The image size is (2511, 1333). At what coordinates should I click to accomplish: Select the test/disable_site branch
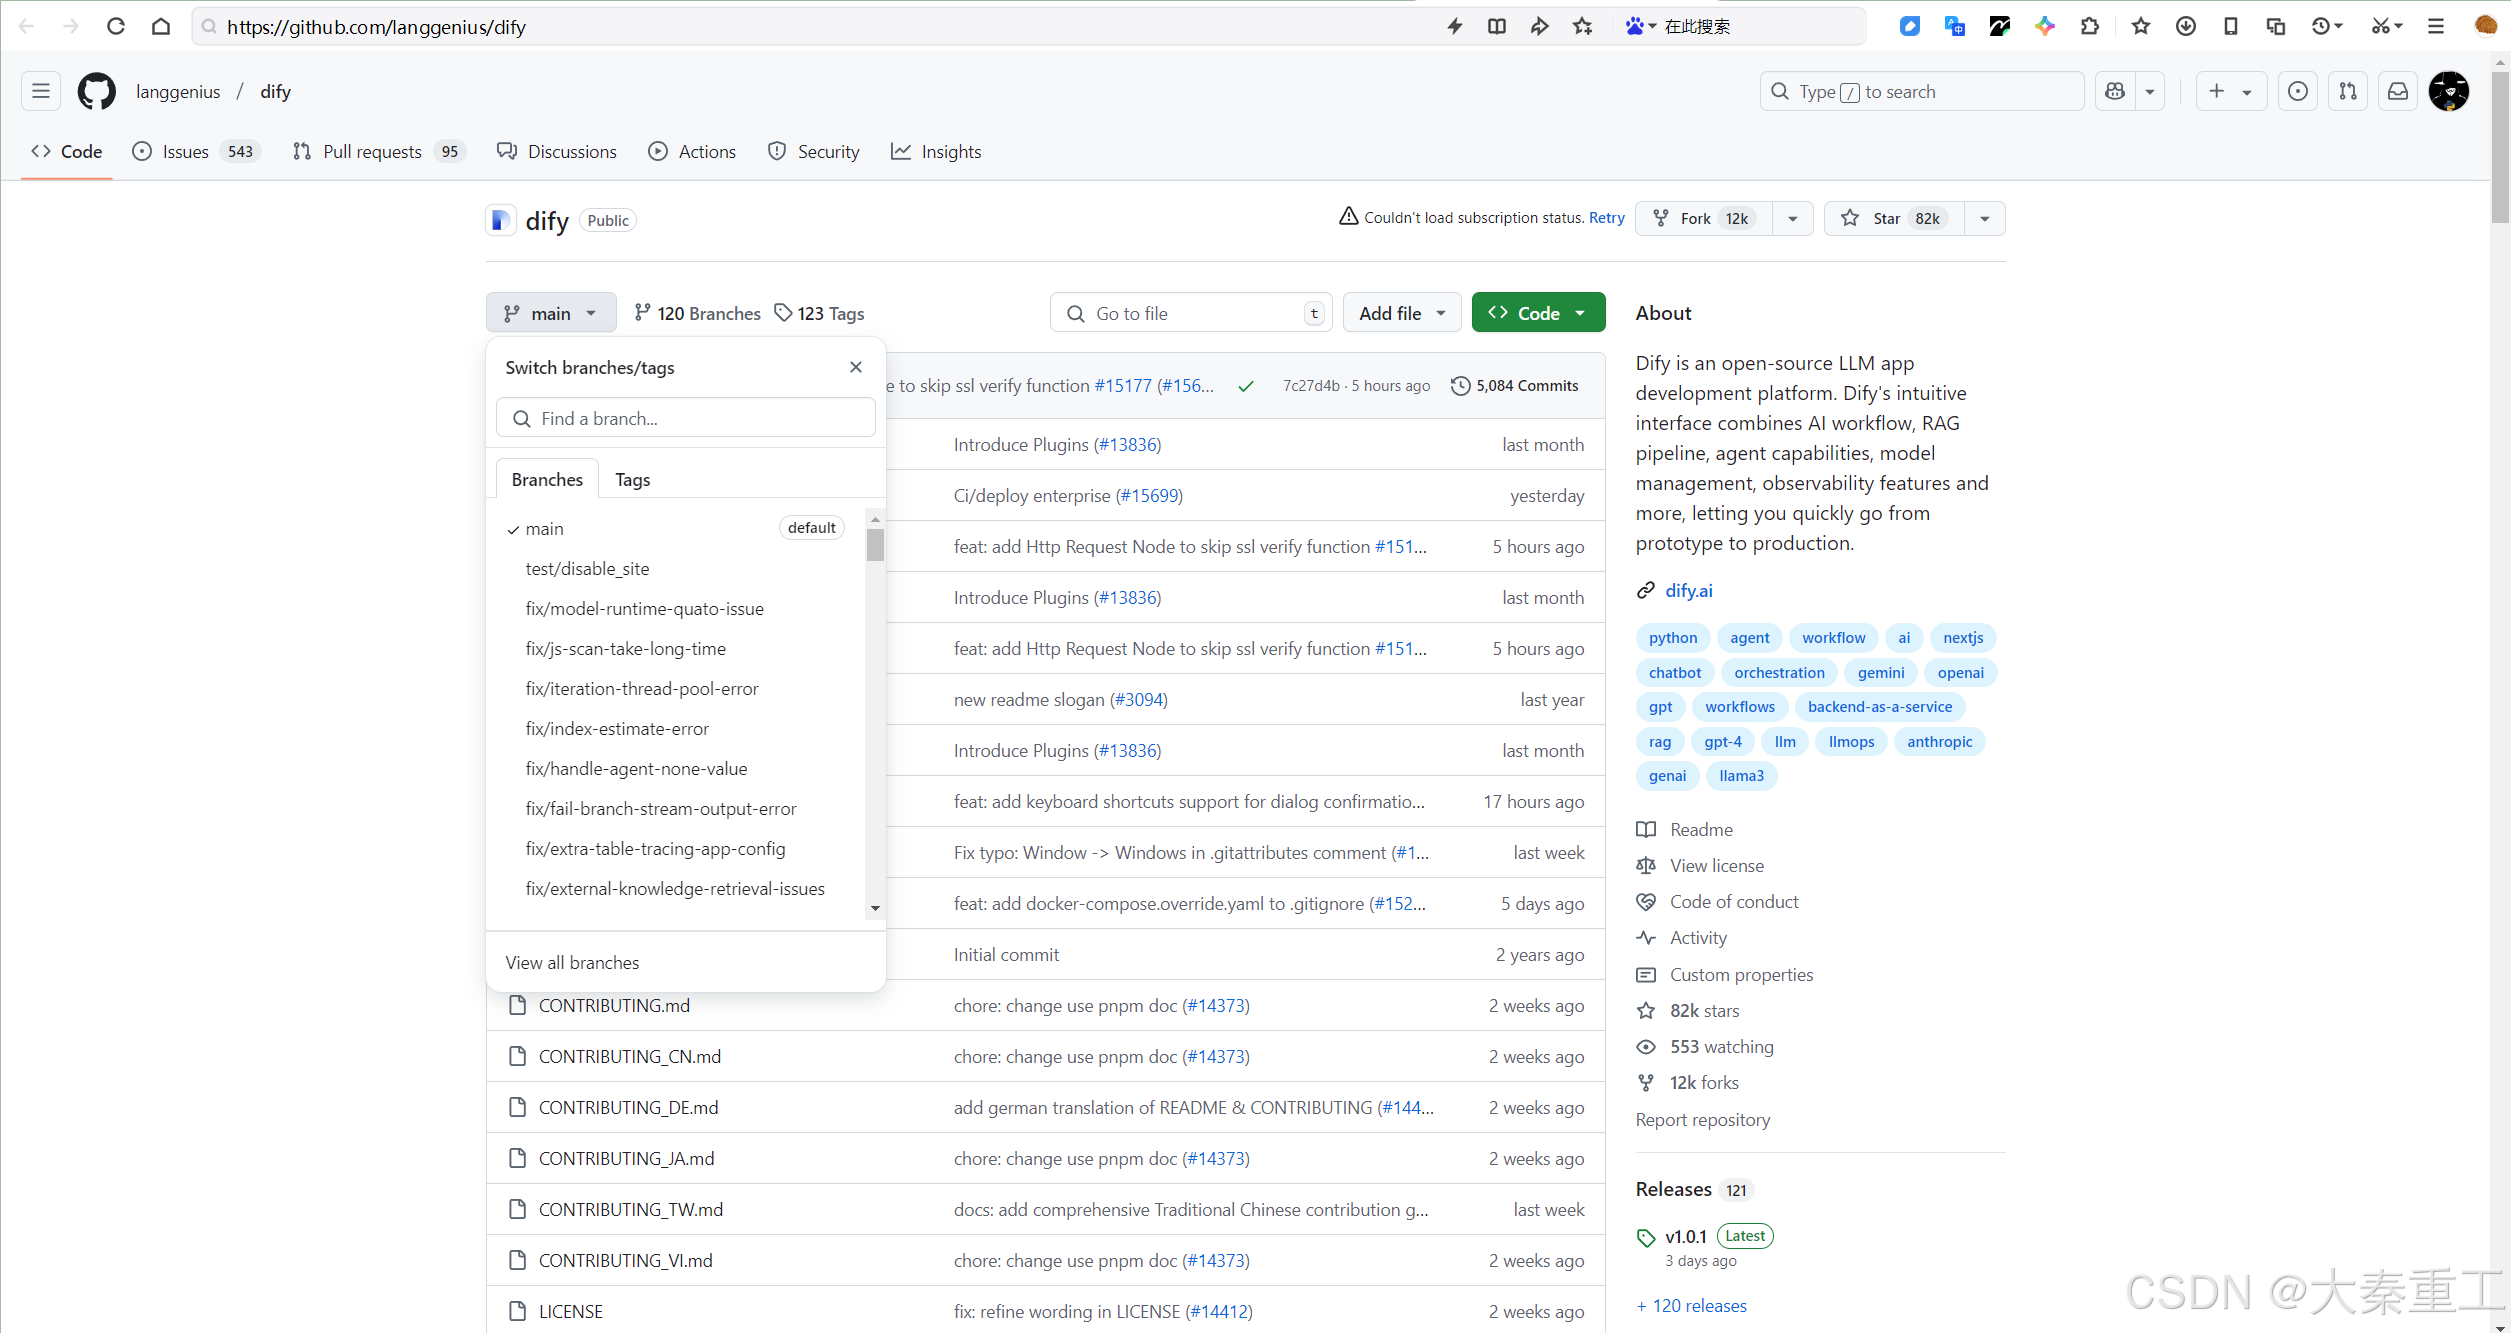[587, 569]
